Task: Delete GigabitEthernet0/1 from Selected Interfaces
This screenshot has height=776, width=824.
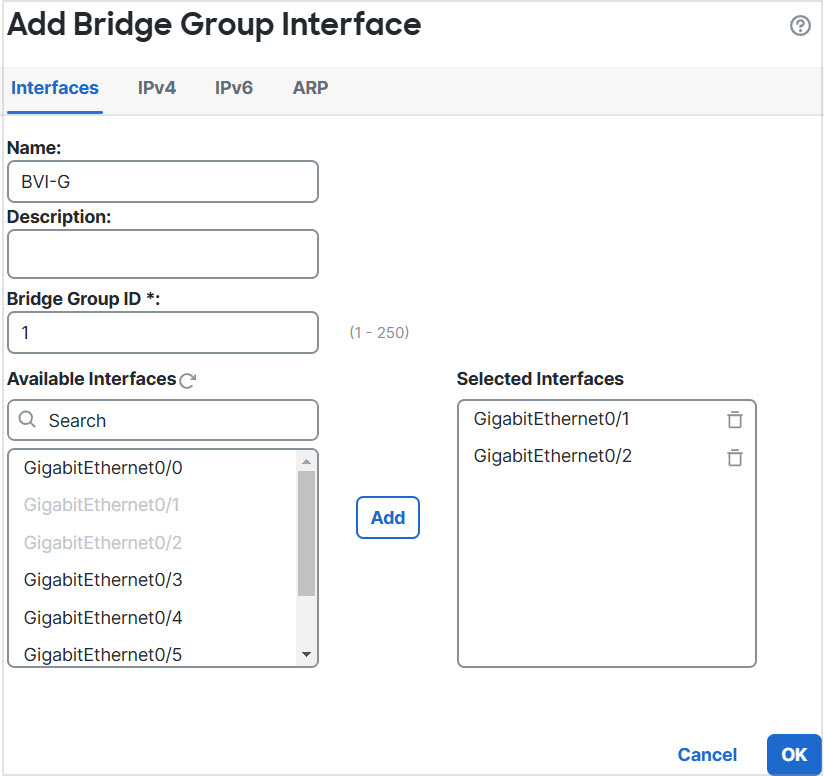Action: click(x=735, y=420)
